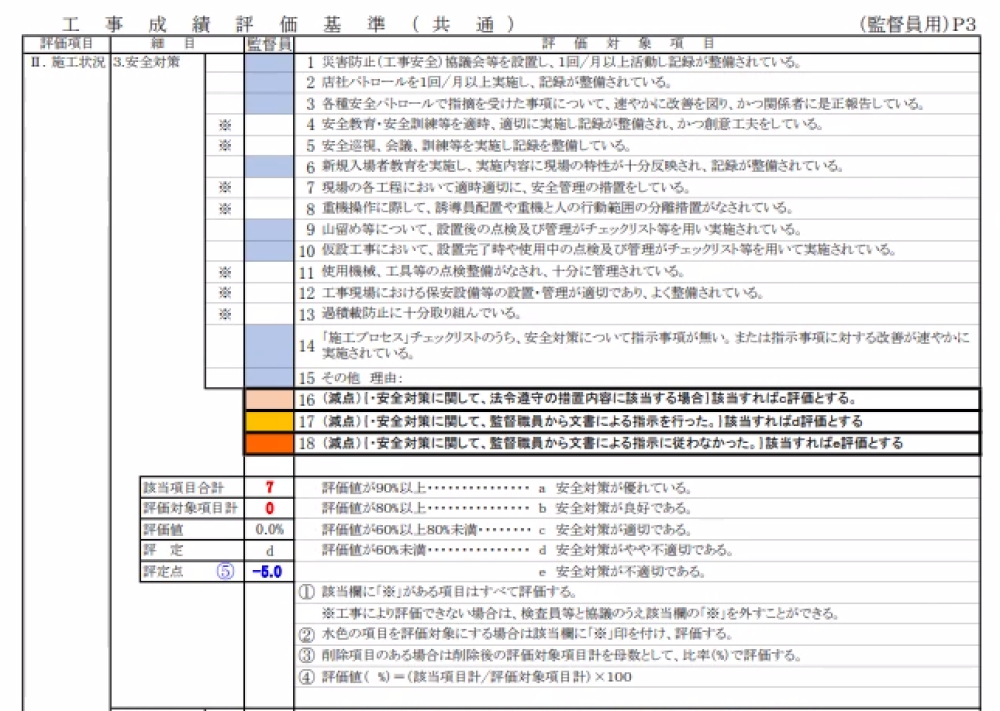Click the legend line 評価値が60%以上80%未満 c
Viewport: 1000px width, 711px height.
(507, 530)
